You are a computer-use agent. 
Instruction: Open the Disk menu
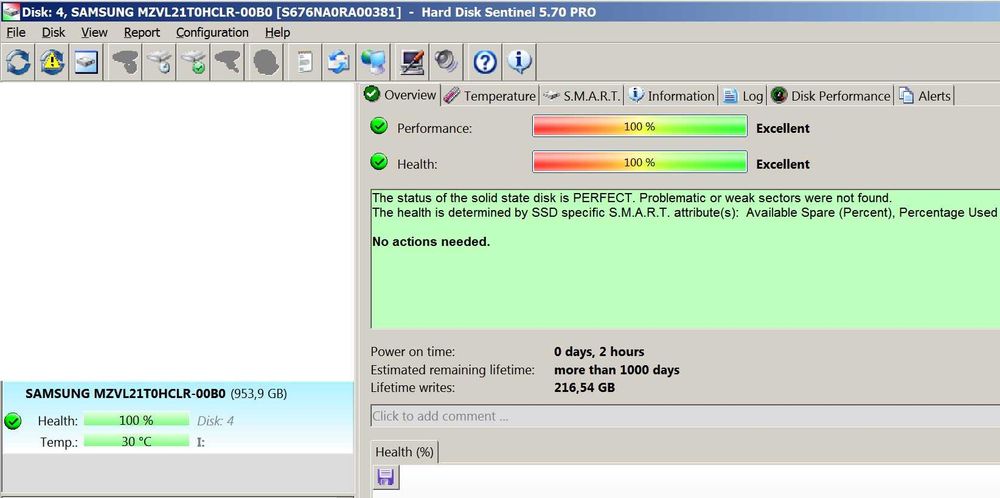(x=54, y=32)
